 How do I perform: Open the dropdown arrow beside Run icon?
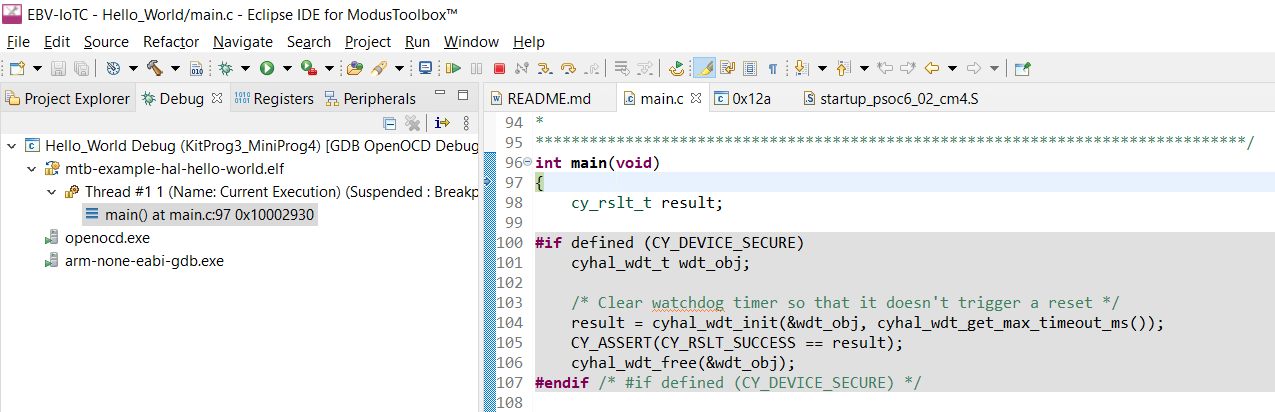point(287,69)
